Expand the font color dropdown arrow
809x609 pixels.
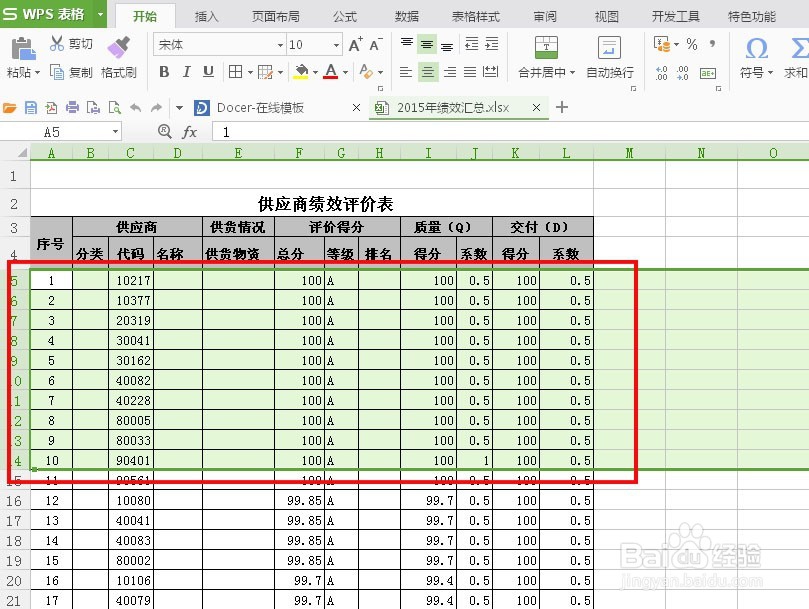345,72
